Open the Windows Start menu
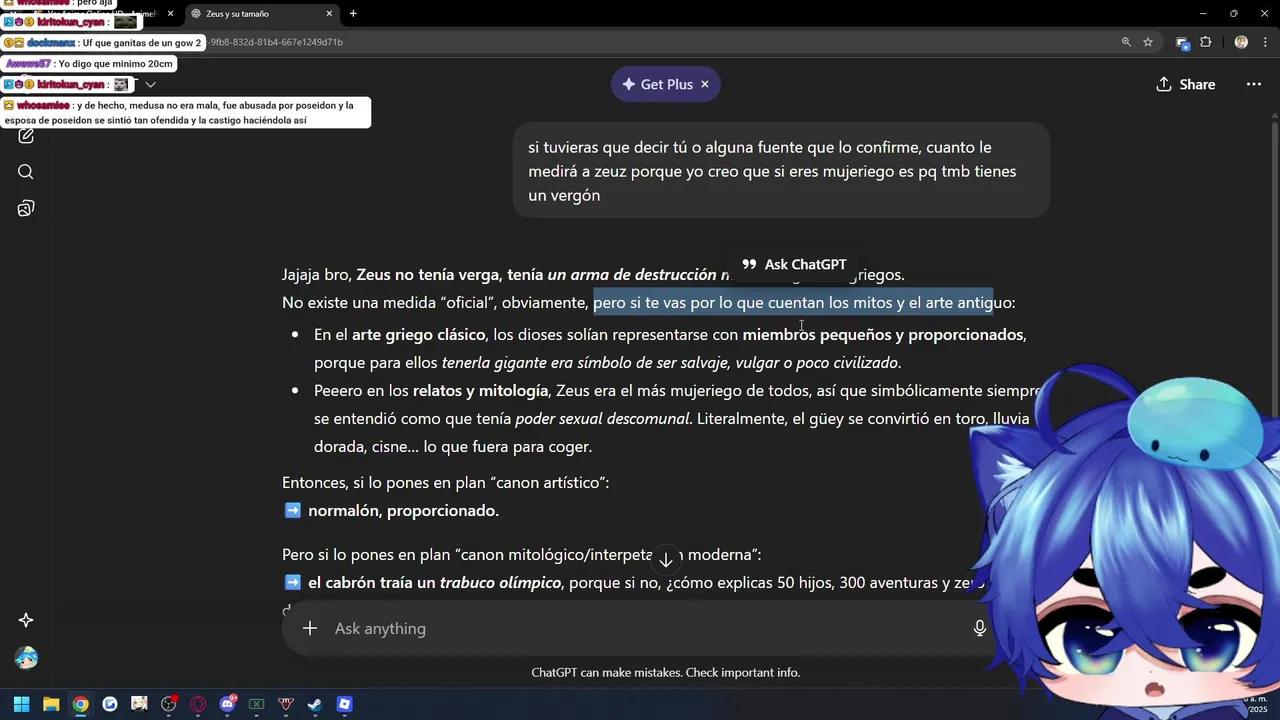This screenshot has height=720, width=1280. pos(21,704)
